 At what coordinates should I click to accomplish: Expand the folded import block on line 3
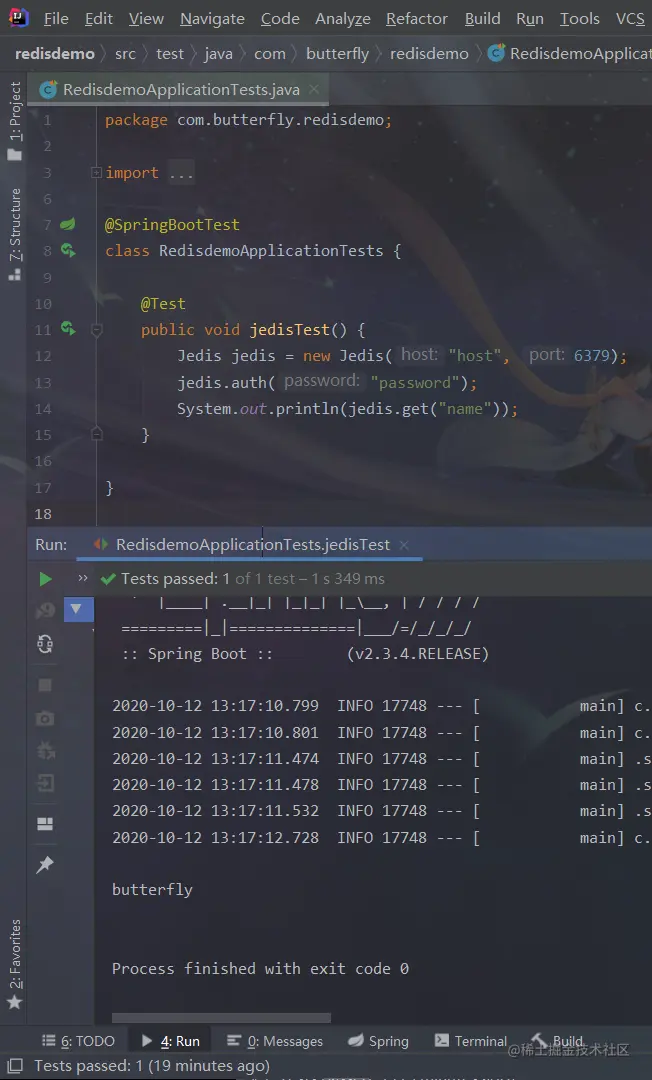point(96,172)
